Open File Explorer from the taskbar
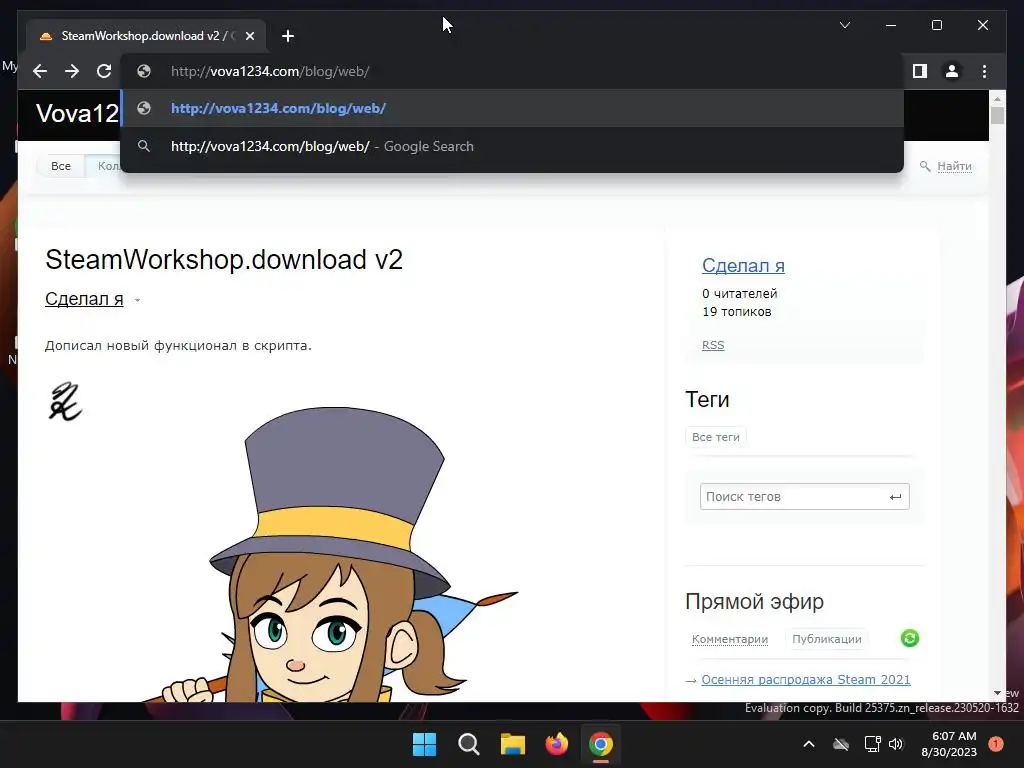Image resolution: width=1024 pixels, height=768 pixels. (513, 744)
